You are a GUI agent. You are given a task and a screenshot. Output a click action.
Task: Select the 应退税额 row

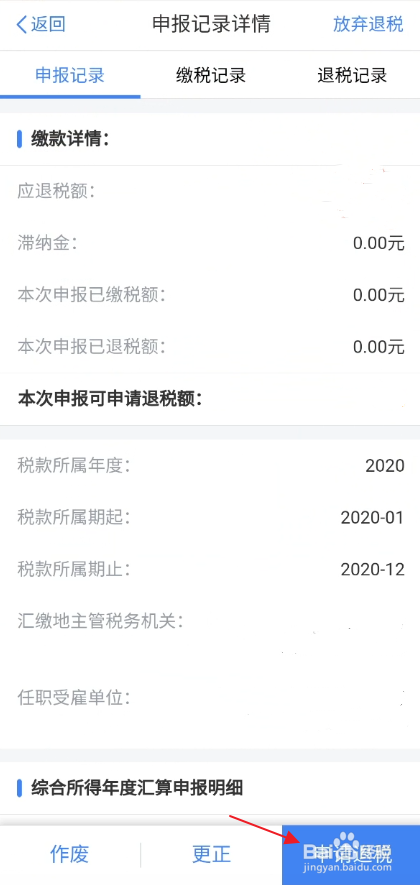(x=210, y=191)
